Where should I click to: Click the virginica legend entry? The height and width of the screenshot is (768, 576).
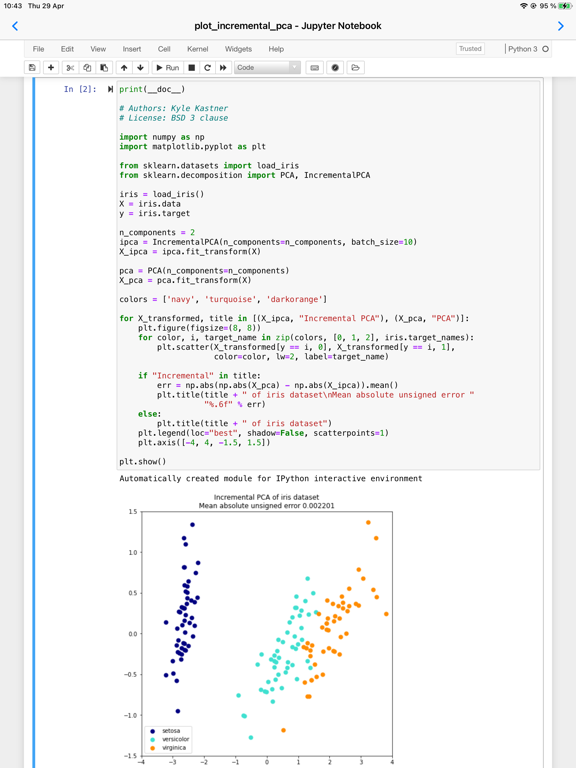[x=168, y=748]
